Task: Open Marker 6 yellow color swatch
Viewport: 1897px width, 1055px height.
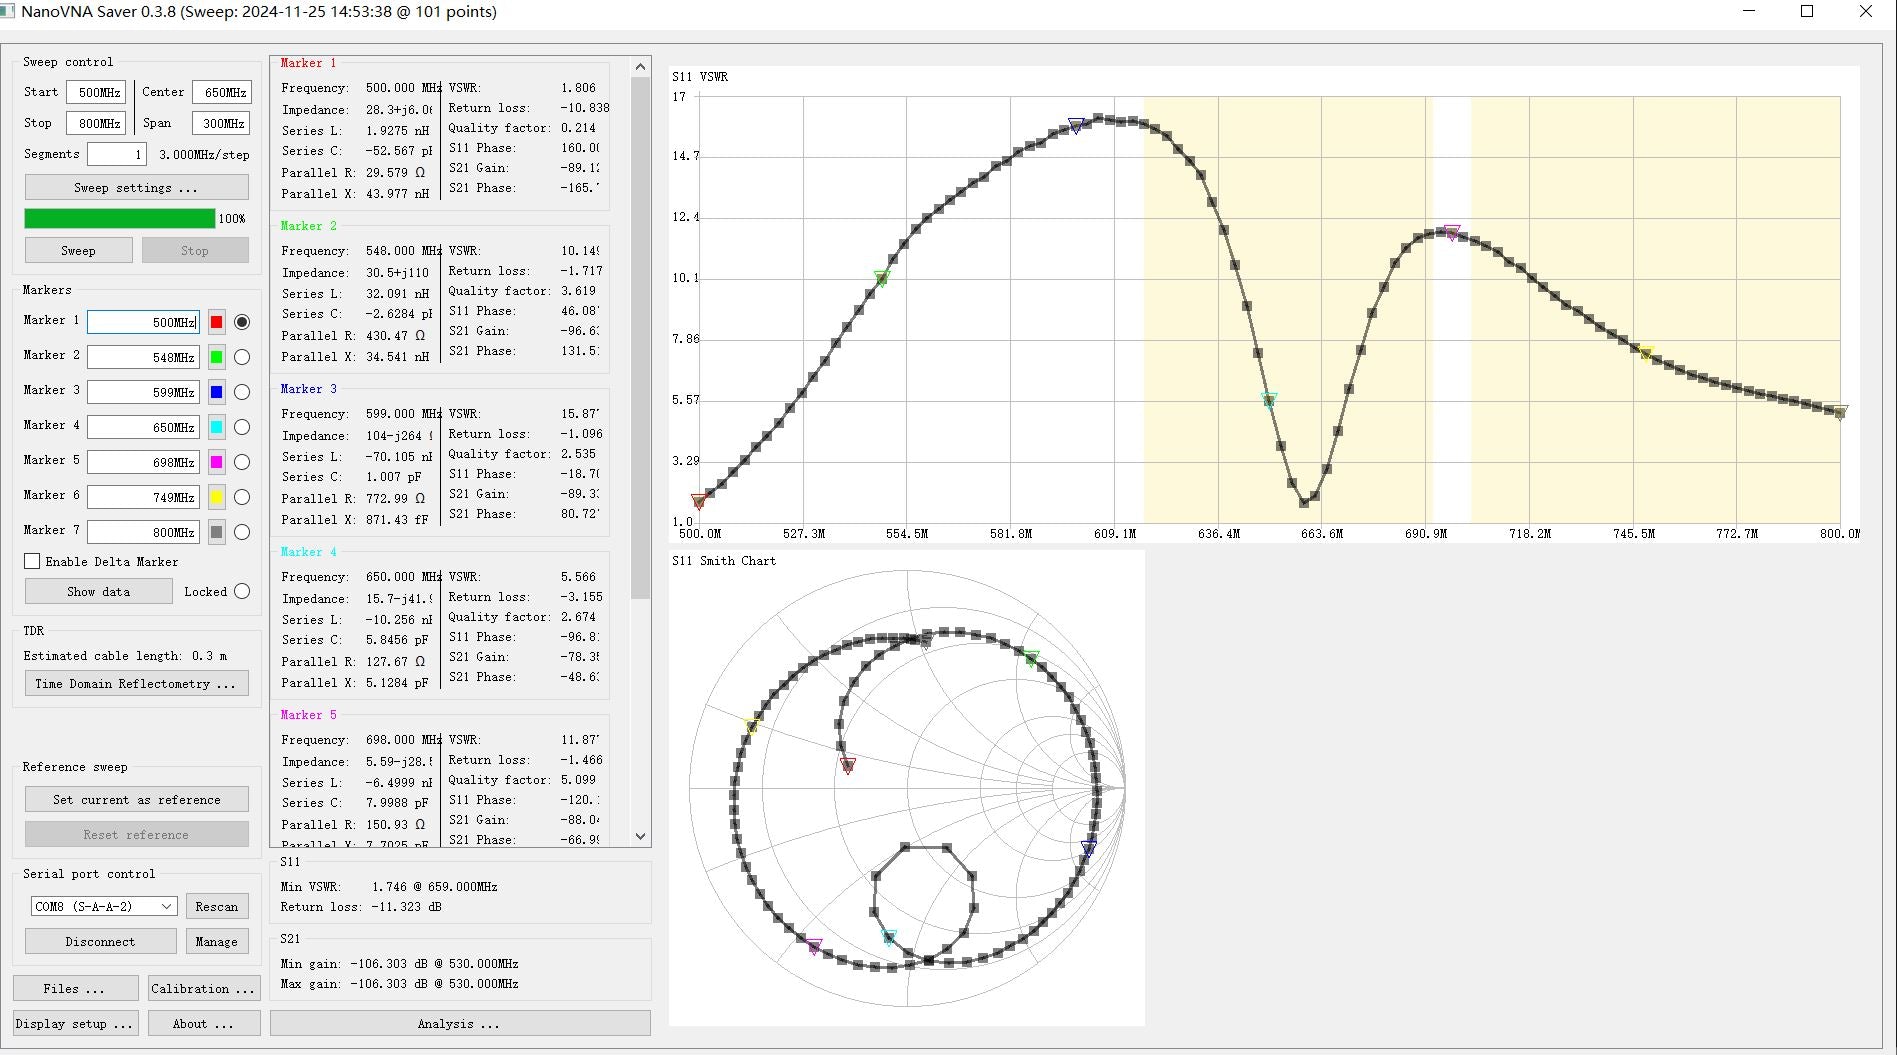Action: tap(216, 497)
